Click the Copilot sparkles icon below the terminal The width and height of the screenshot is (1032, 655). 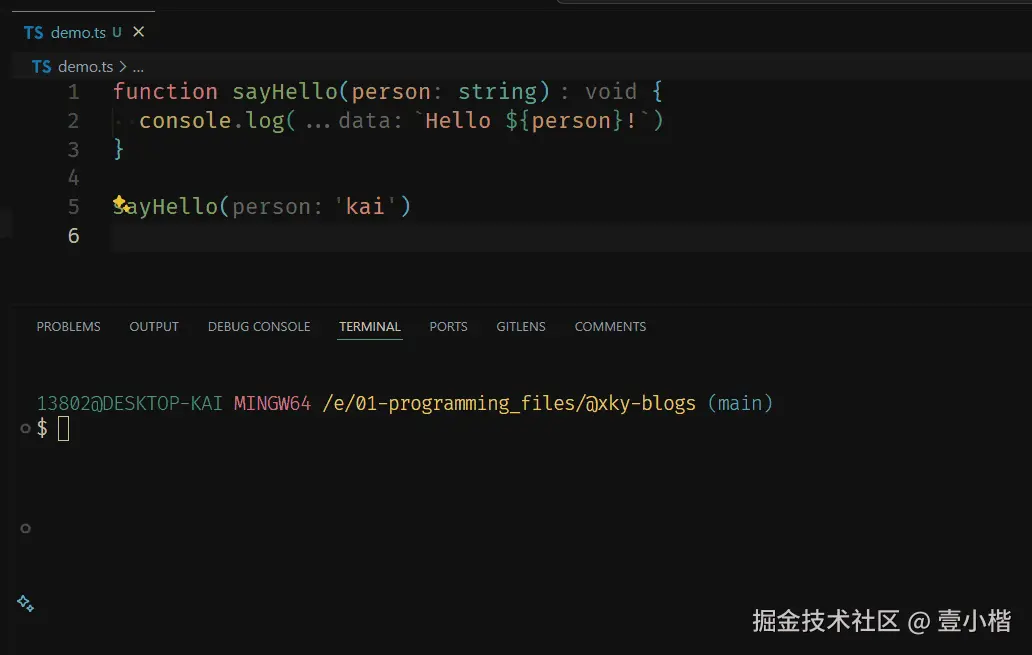tap(25, 602)
